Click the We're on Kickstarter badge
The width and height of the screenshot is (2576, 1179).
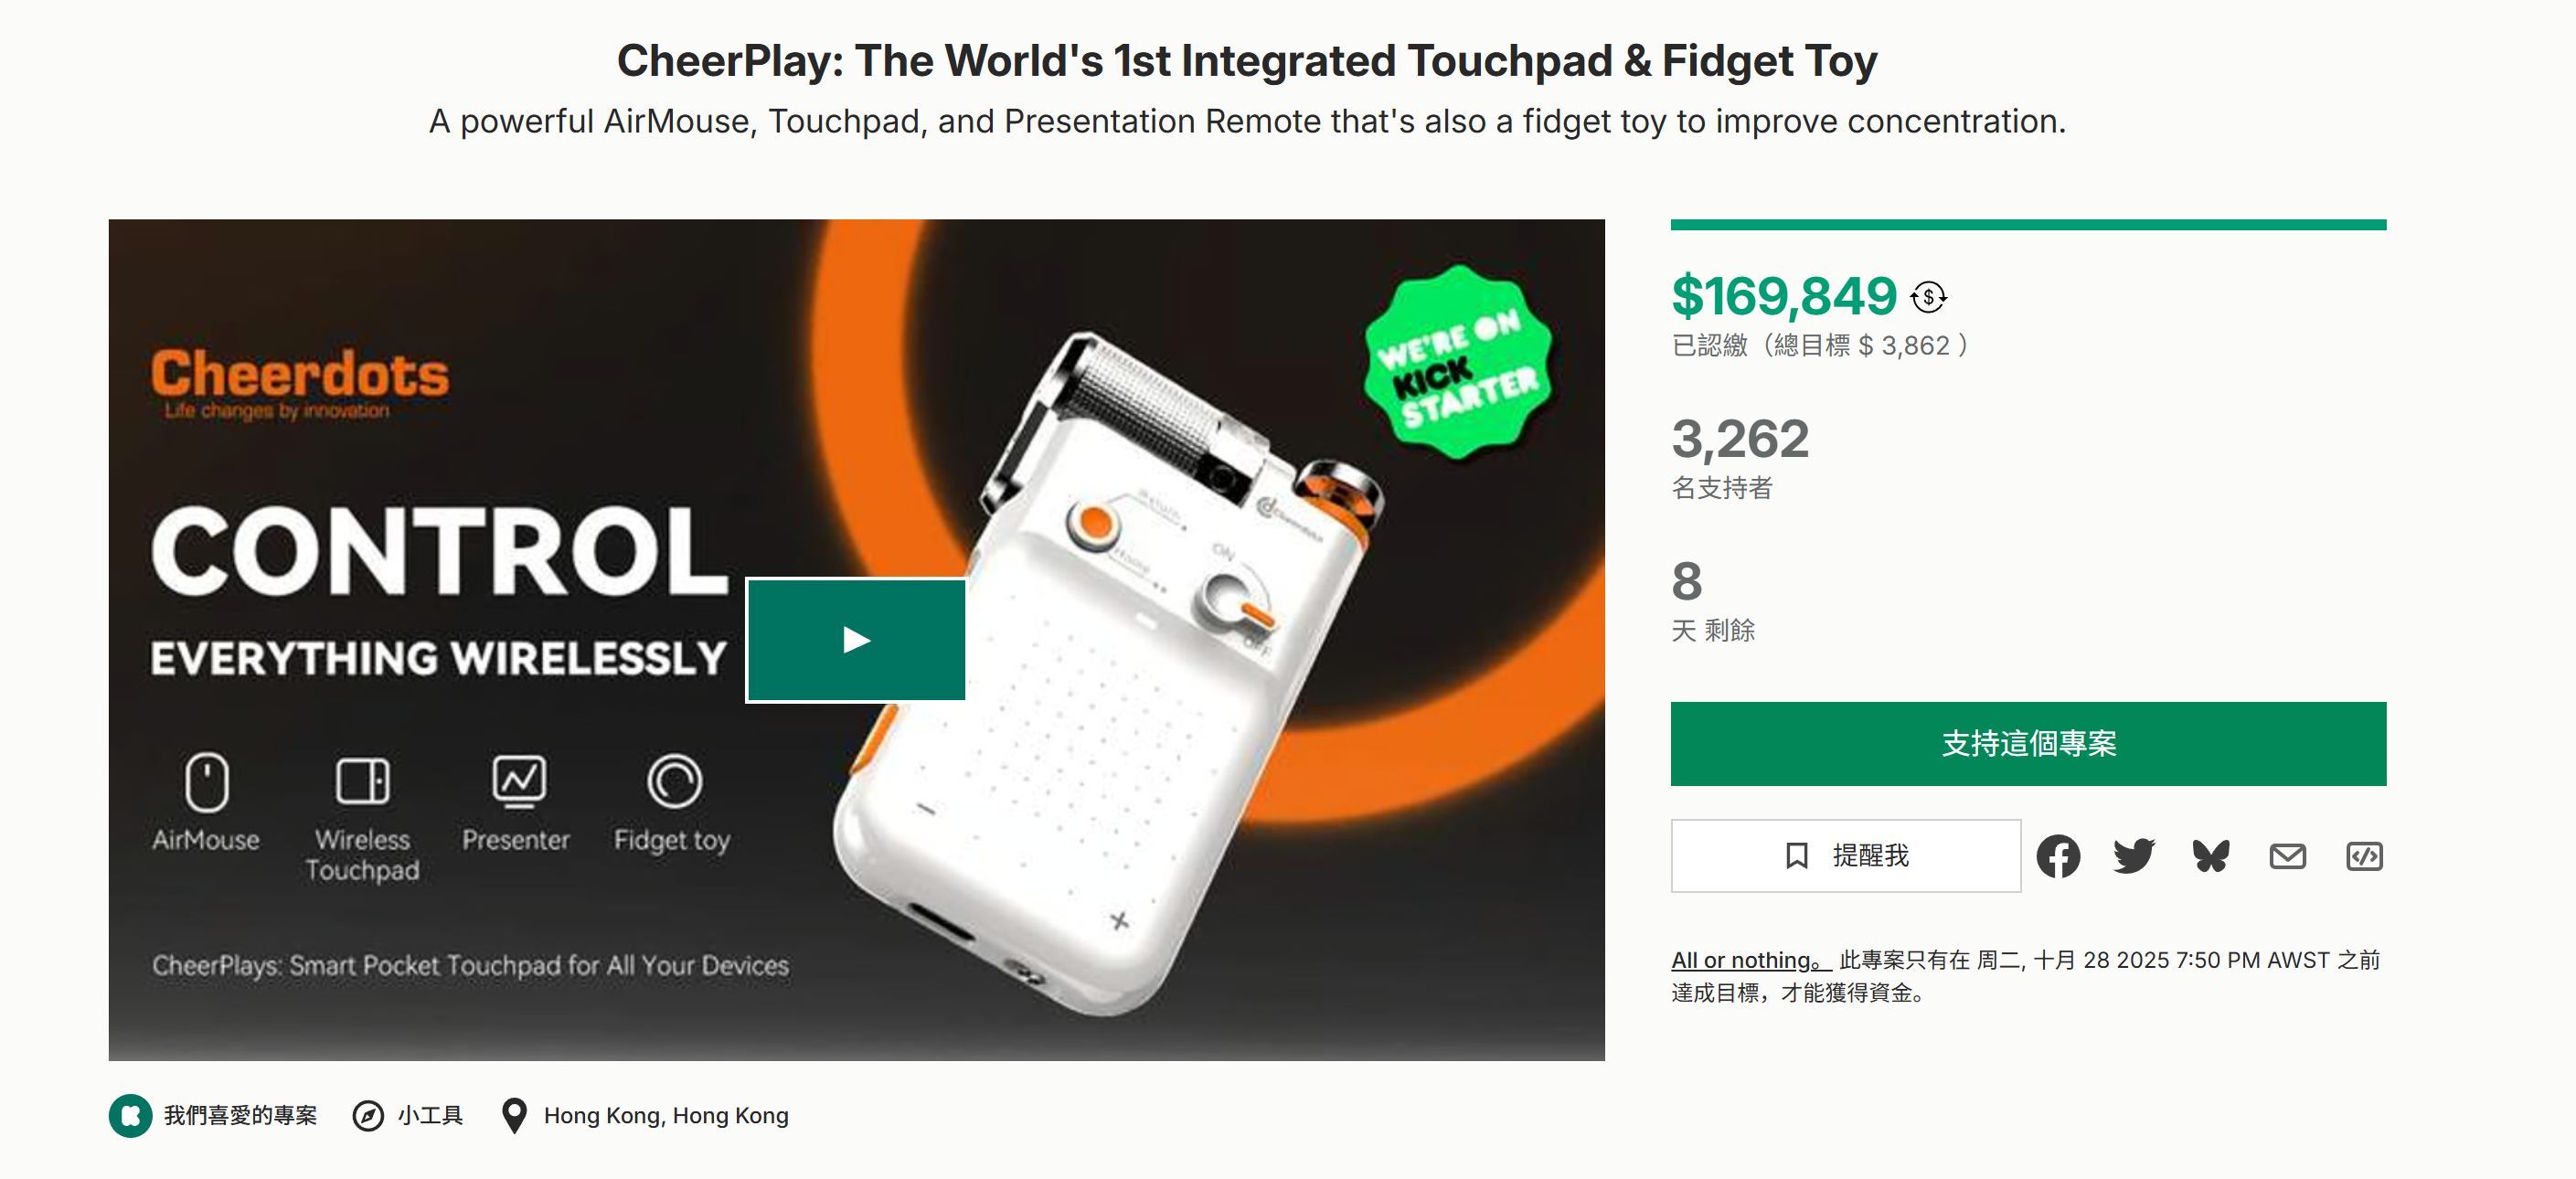point(1459,363)
